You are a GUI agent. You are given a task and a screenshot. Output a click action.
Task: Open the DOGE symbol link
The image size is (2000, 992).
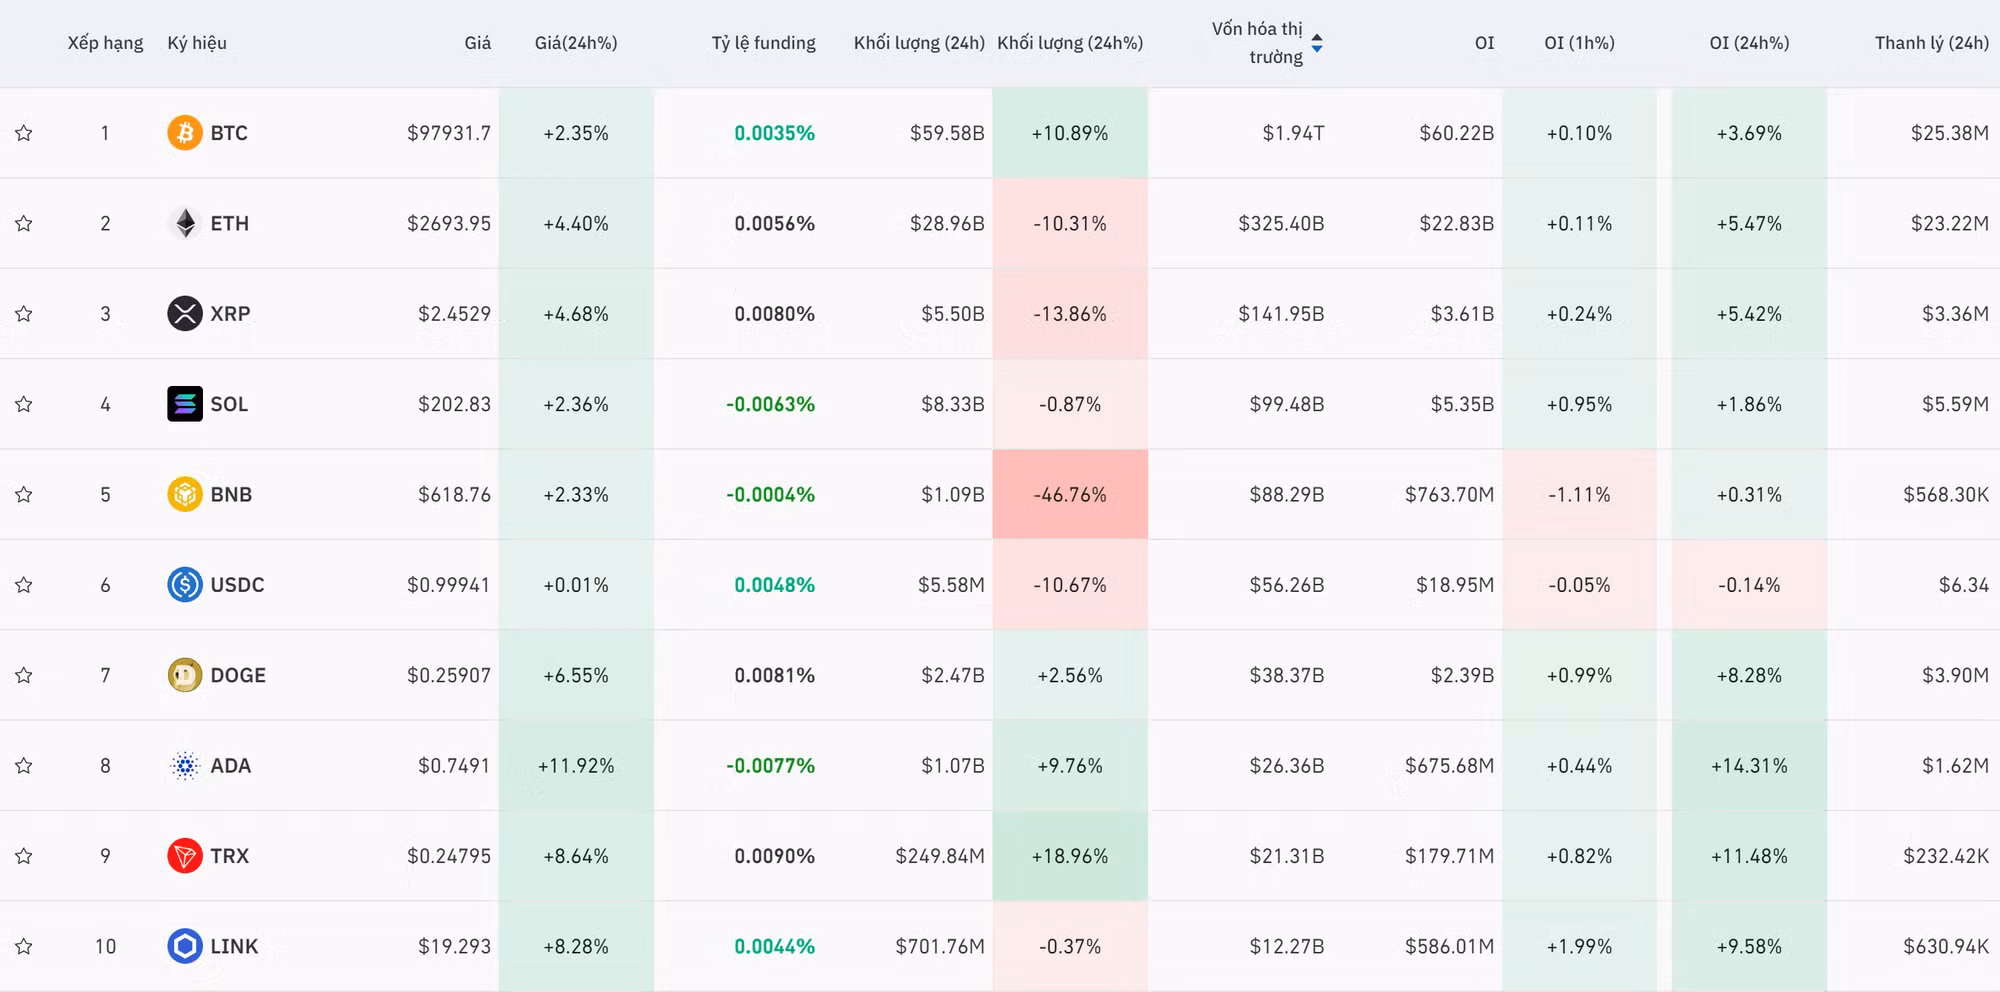238,675
